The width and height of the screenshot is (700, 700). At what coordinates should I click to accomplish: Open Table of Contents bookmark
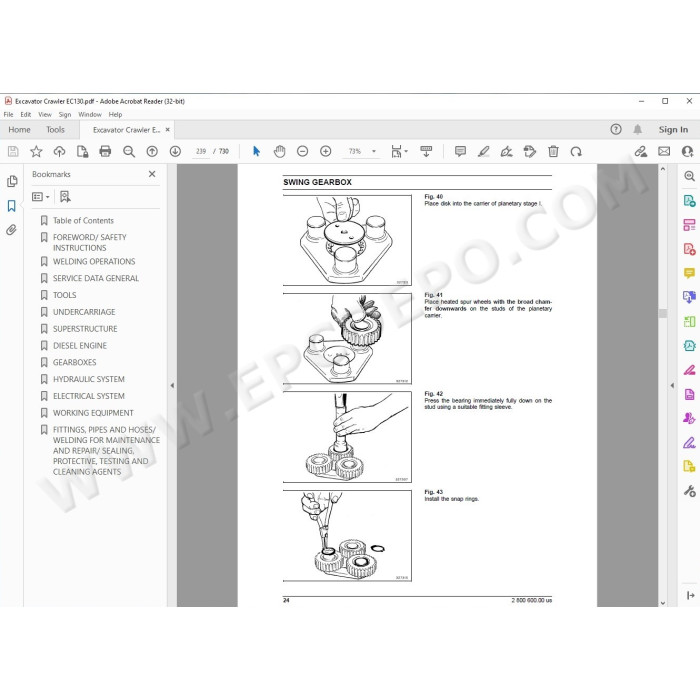tap(83, 221)
